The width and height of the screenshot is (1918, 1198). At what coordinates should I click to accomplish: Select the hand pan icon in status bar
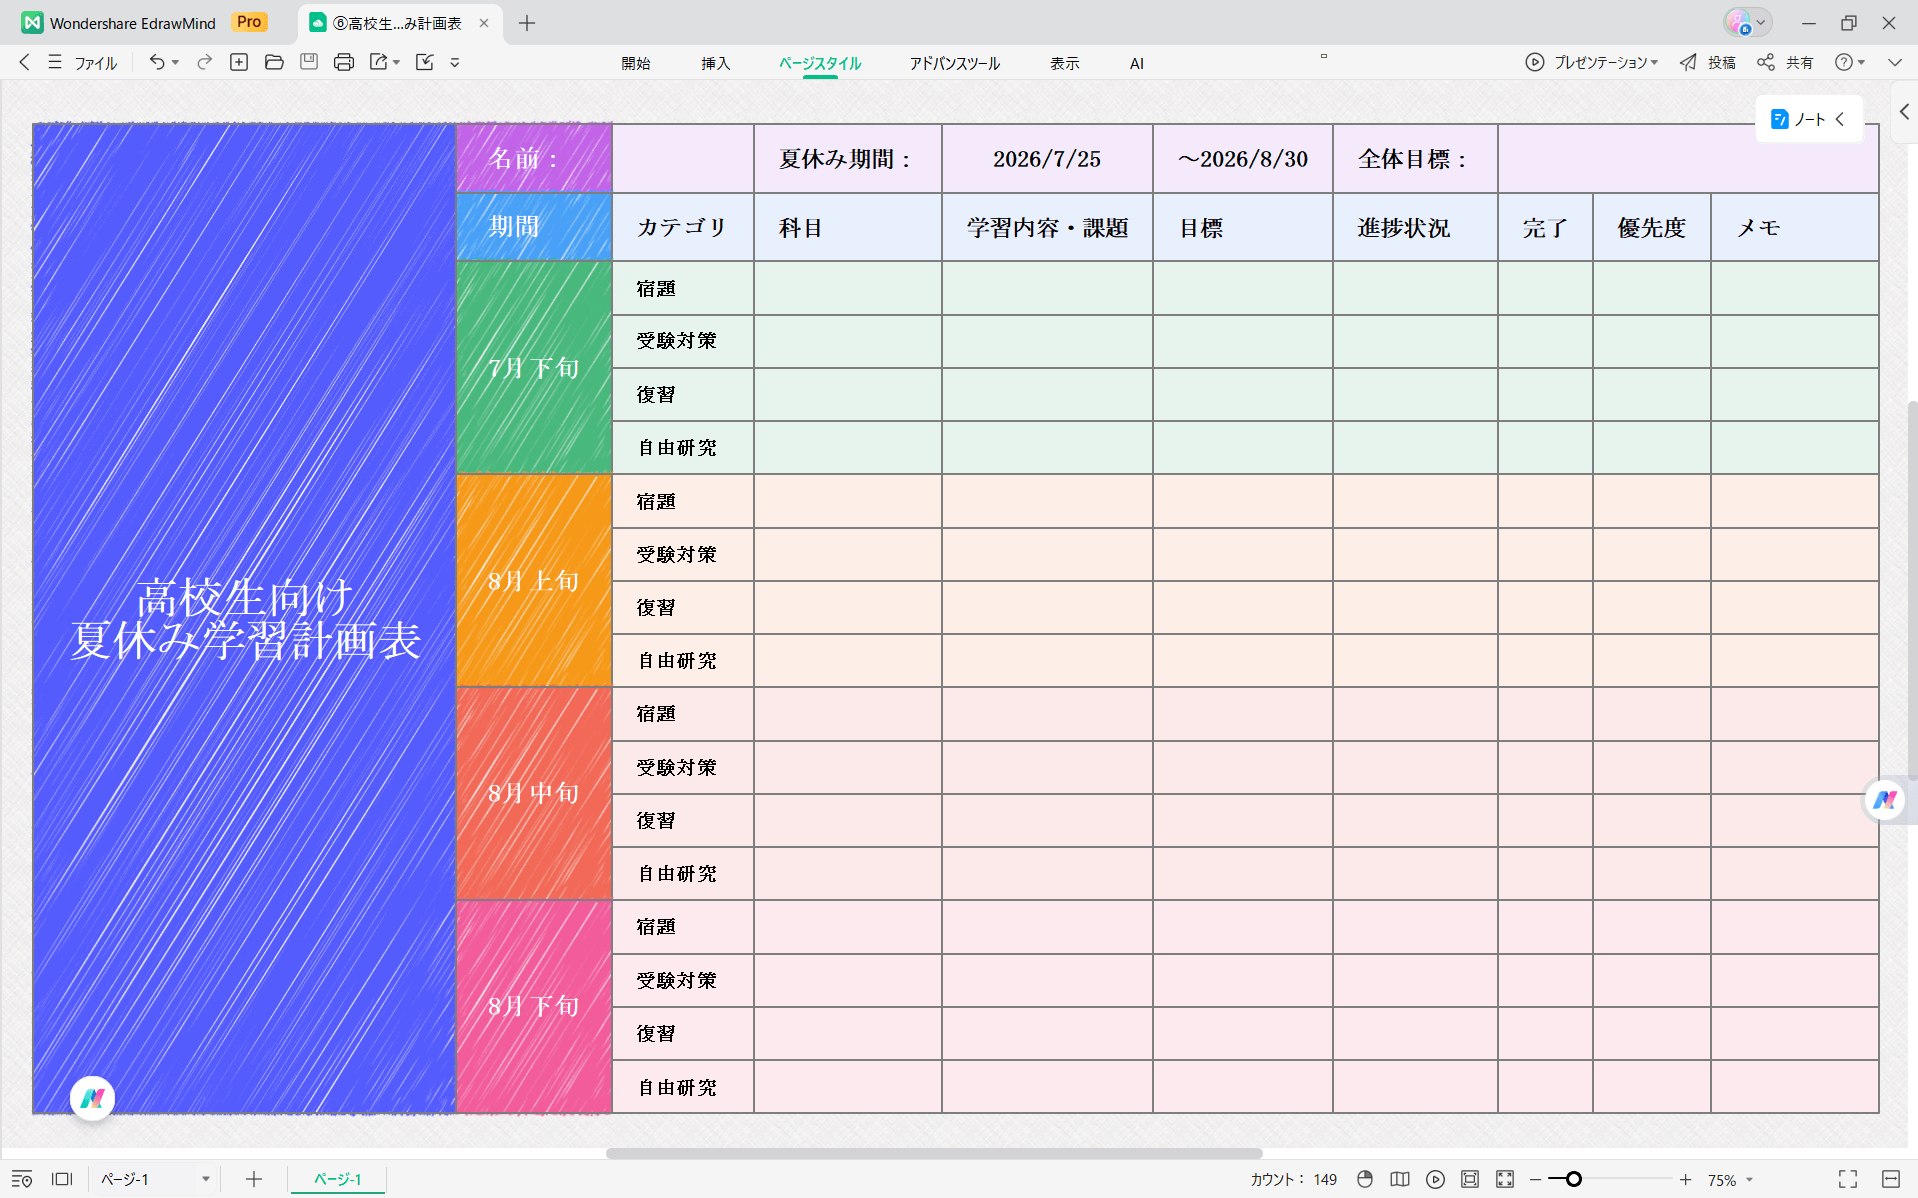(1364, 1179)
